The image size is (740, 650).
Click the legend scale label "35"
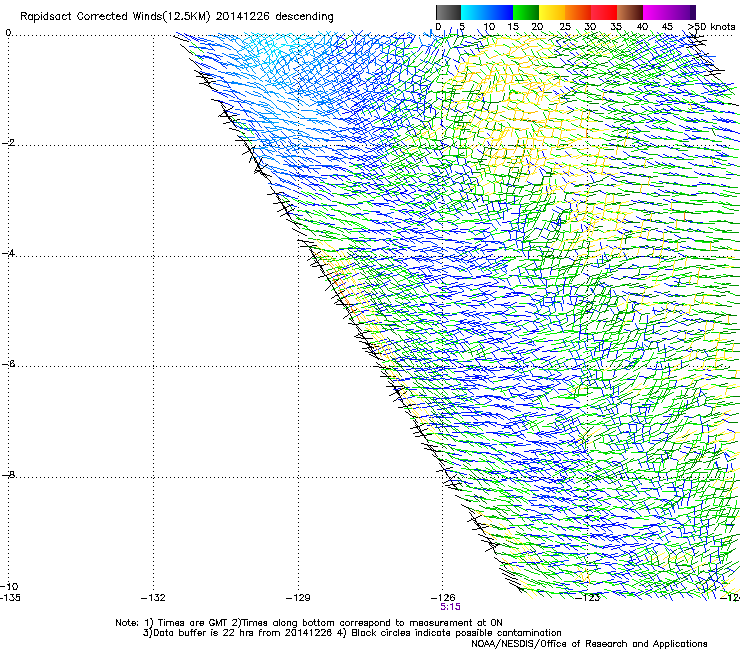point(616,27)
